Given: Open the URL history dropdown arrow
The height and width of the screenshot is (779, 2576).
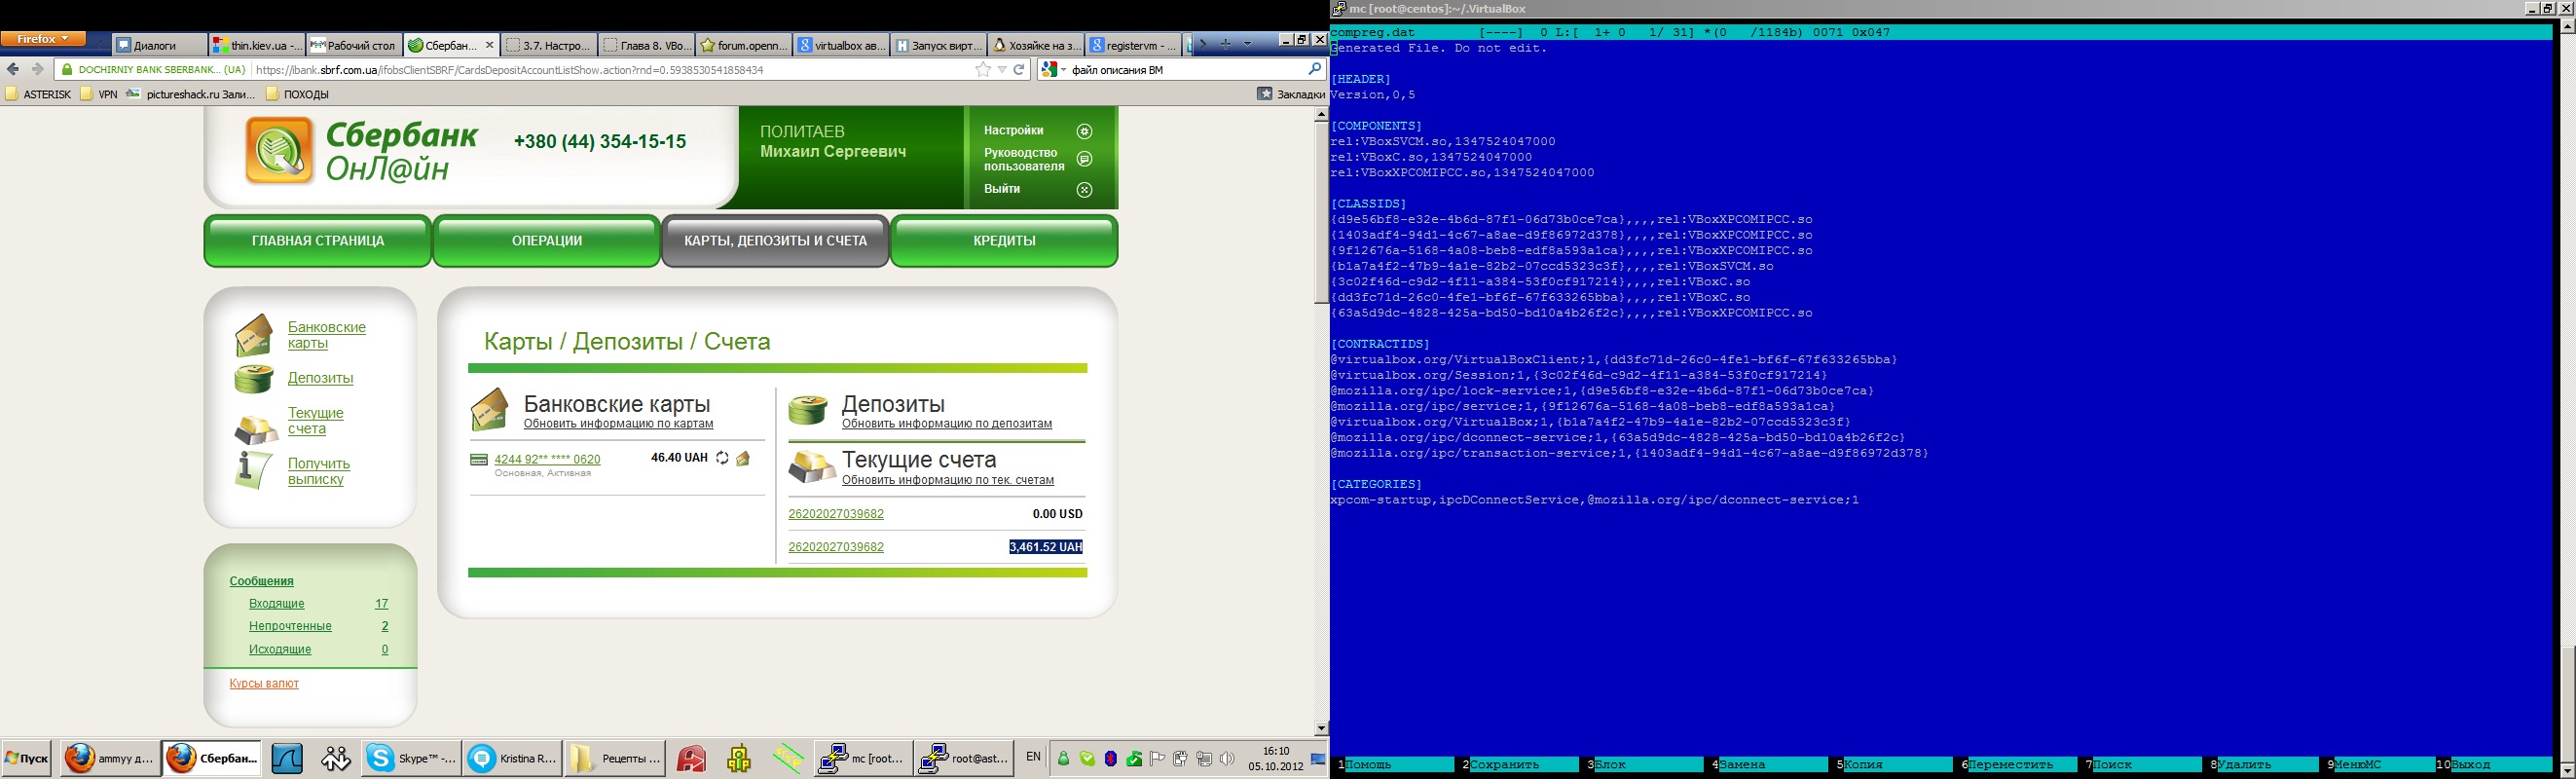Looking at the screenshot, I should (x=1001, y=70).
